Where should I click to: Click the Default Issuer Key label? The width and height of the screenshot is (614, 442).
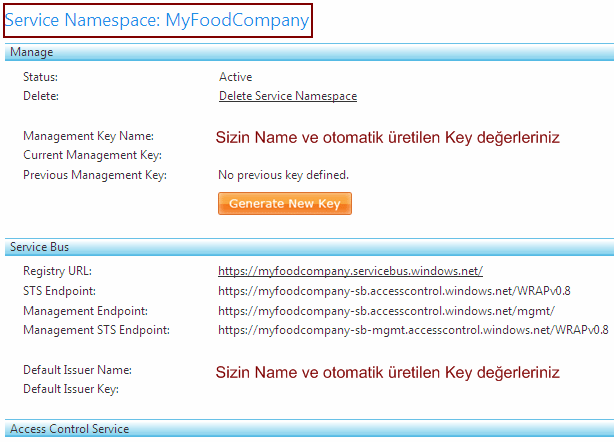click(x=71, y=389)
